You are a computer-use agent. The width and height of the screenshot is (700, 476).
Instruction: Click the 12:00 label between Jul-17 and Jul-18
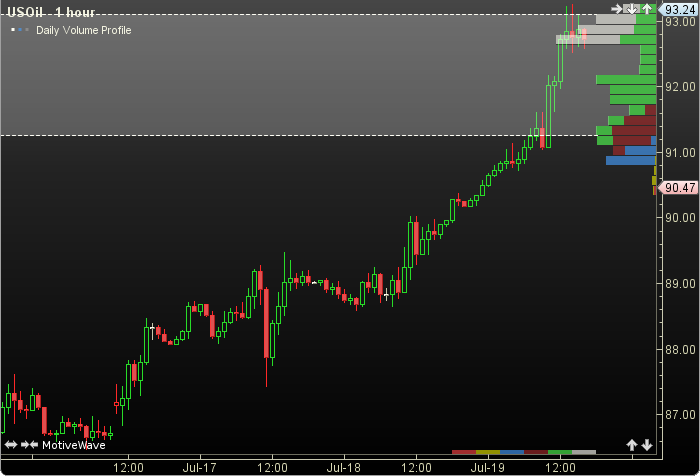pos(272,468)
